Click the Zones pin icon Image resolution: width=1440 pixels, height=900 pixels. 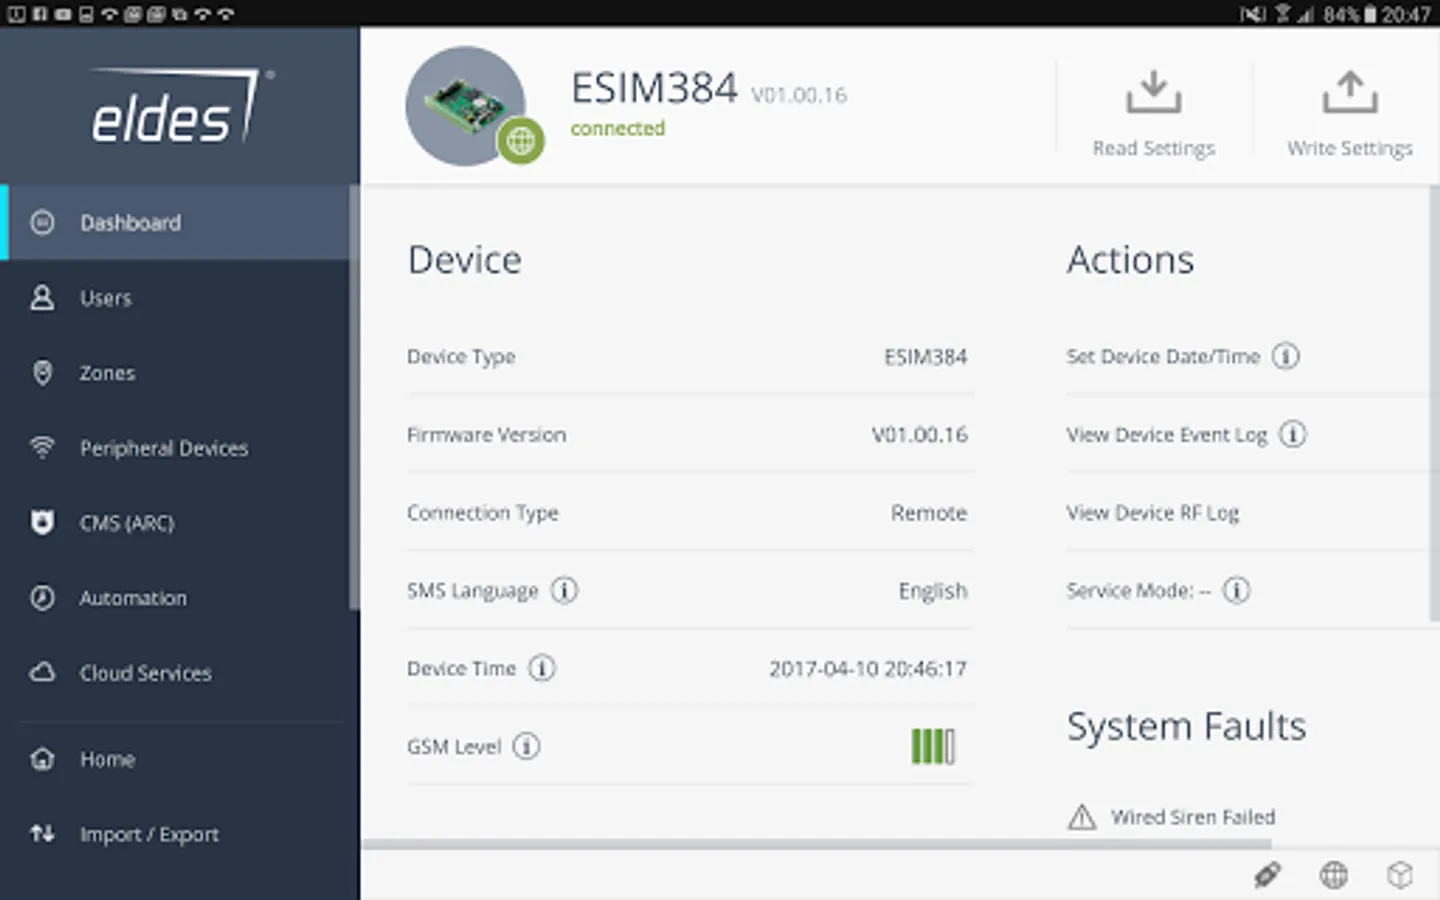pos(42,372)
